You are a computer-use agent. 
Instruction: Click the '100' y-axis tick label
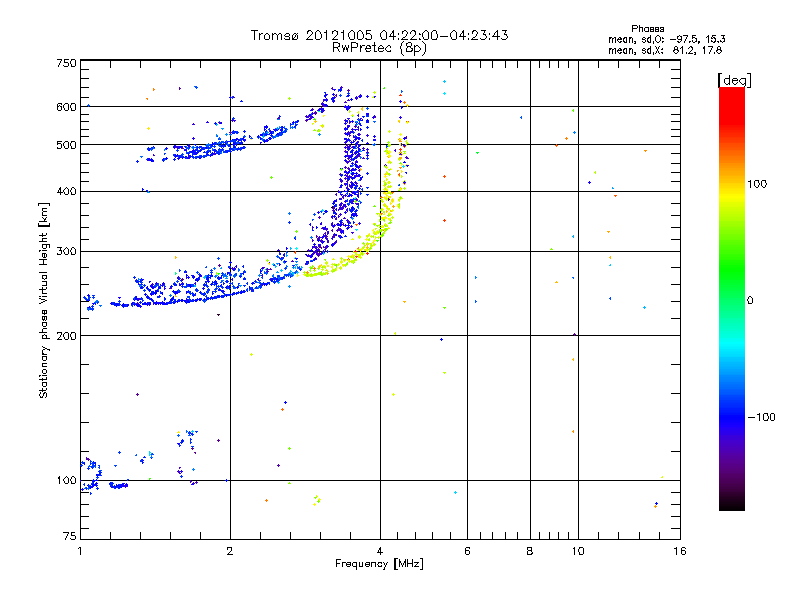[66, 480]
